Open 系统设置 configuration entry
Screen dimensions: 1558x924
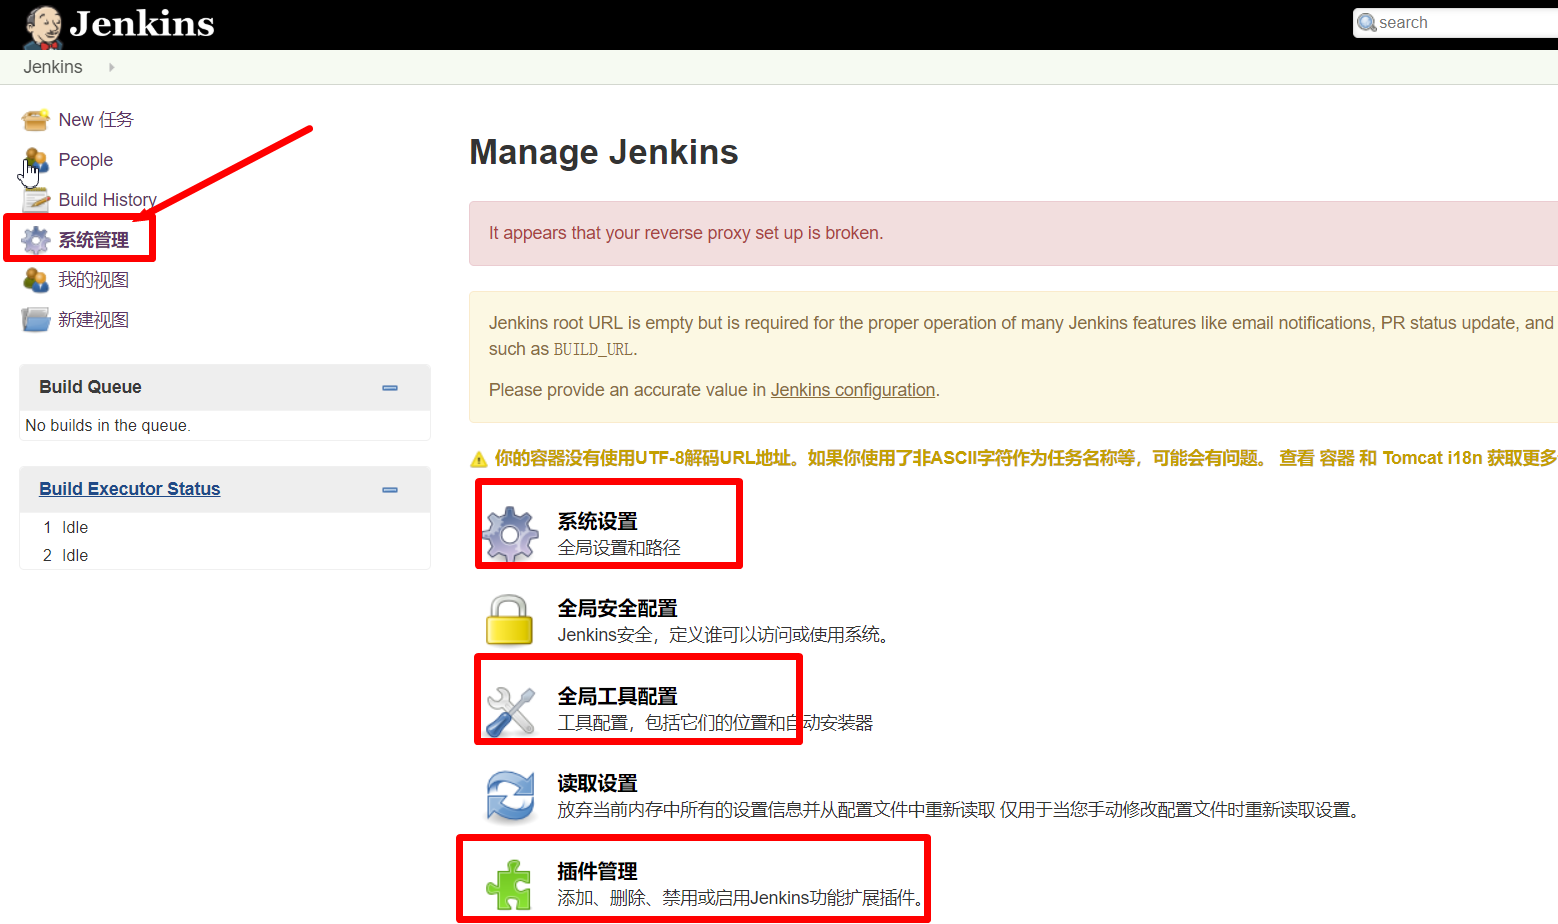click(598, 521)
